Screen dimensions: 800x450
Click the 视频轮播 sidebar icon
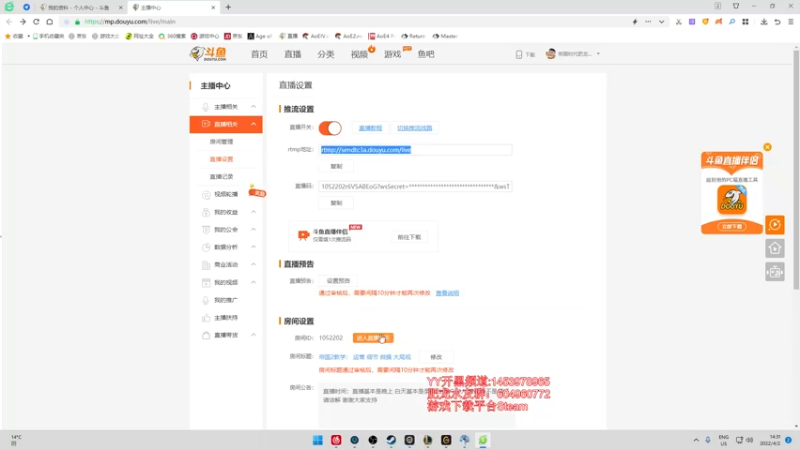pos(206,194)
